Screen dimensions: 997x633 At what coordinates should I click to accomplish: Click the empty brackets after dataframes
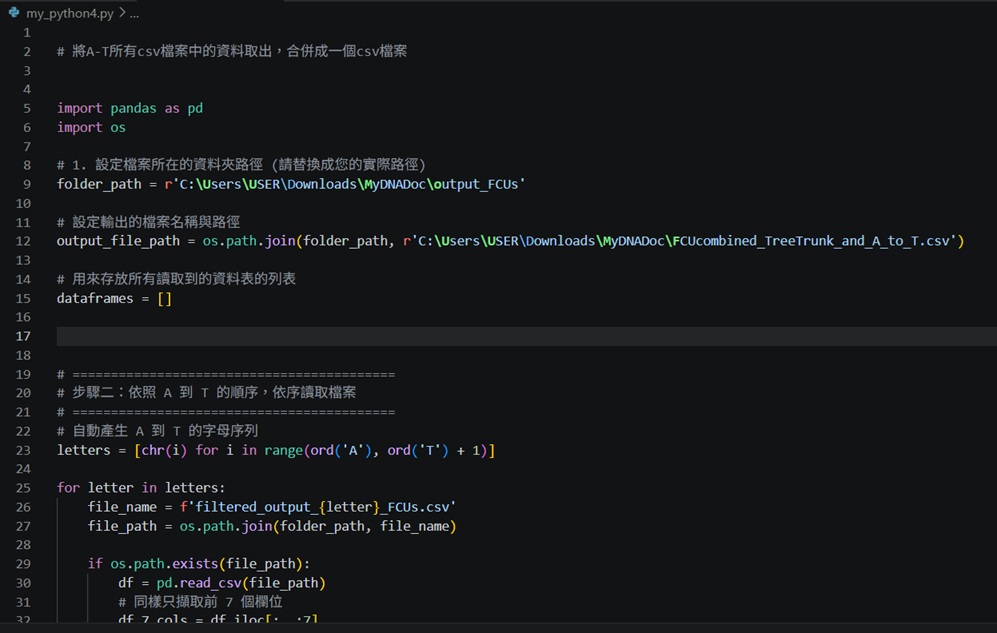click(x=165, y=299)
